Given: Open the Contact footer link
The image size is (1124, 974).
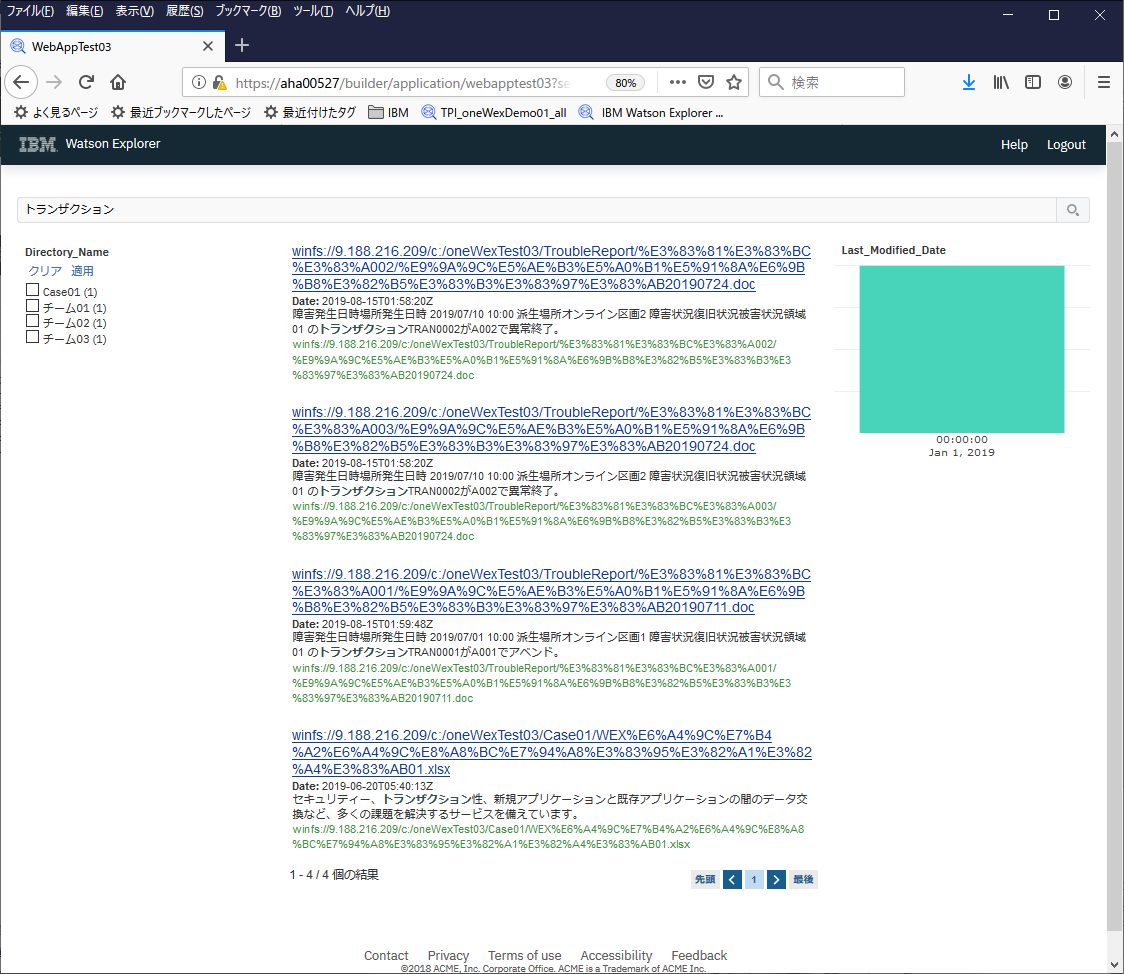Looking at the screenshot, I should click(x=386, y=955).
